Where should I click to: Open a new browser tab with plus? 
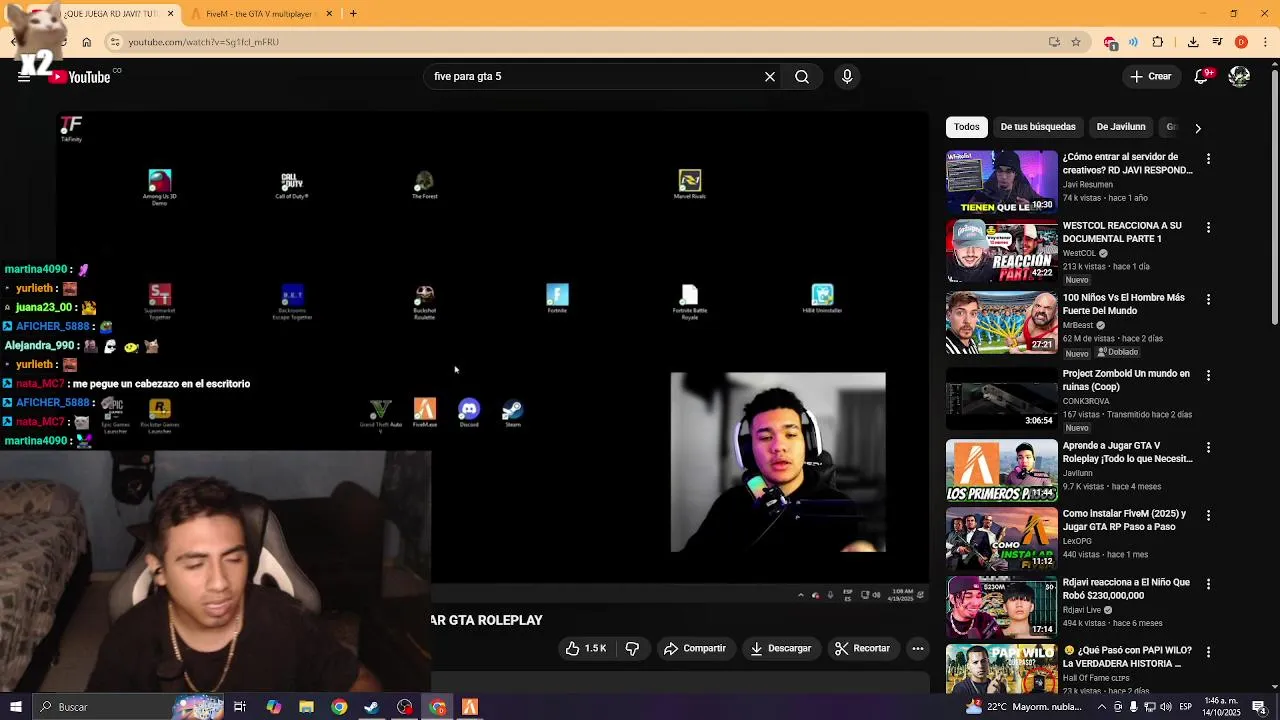[353, 13]
